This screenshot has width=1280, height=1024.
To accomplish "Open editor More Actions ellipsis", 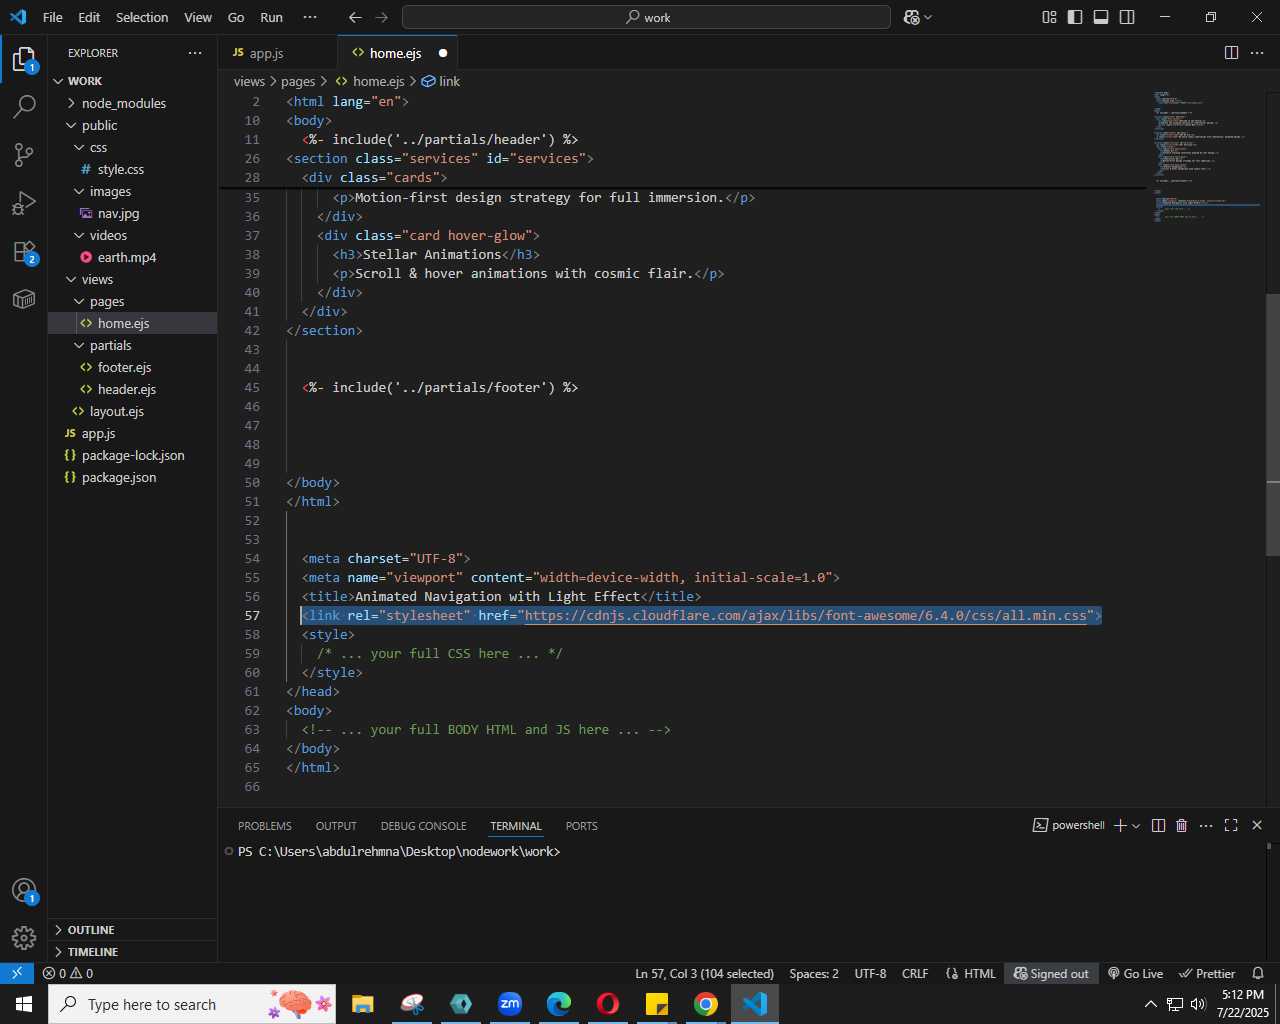I will [1257, 53].
